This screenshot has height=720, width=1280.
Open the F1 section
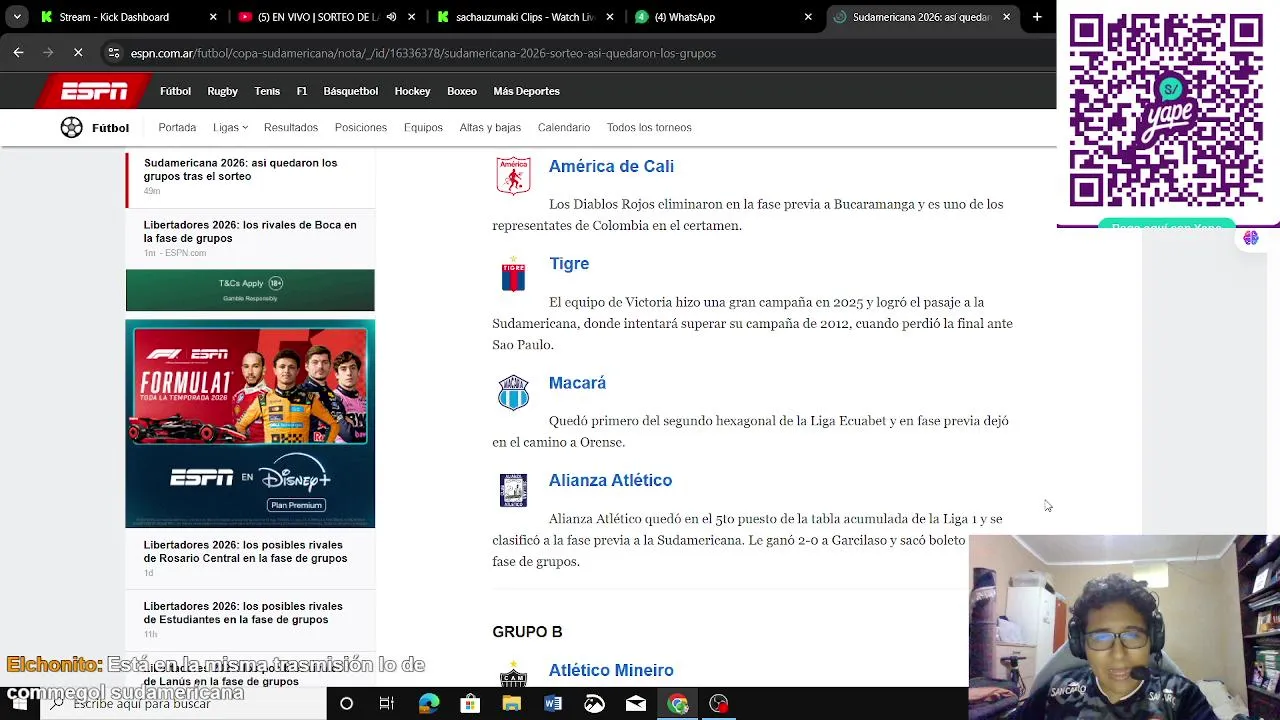[x=302, y=91]
